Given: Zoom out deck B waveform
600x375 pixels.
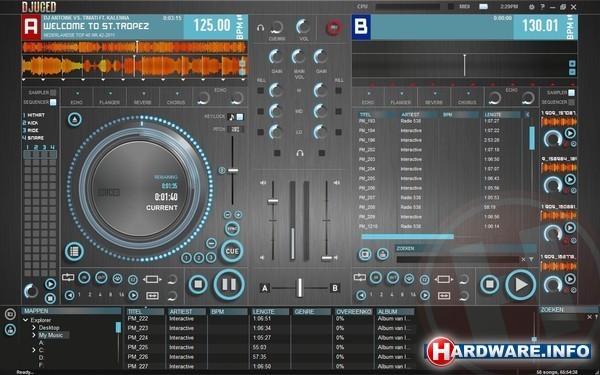Looking at the screenshot, I should coord(572,72).
